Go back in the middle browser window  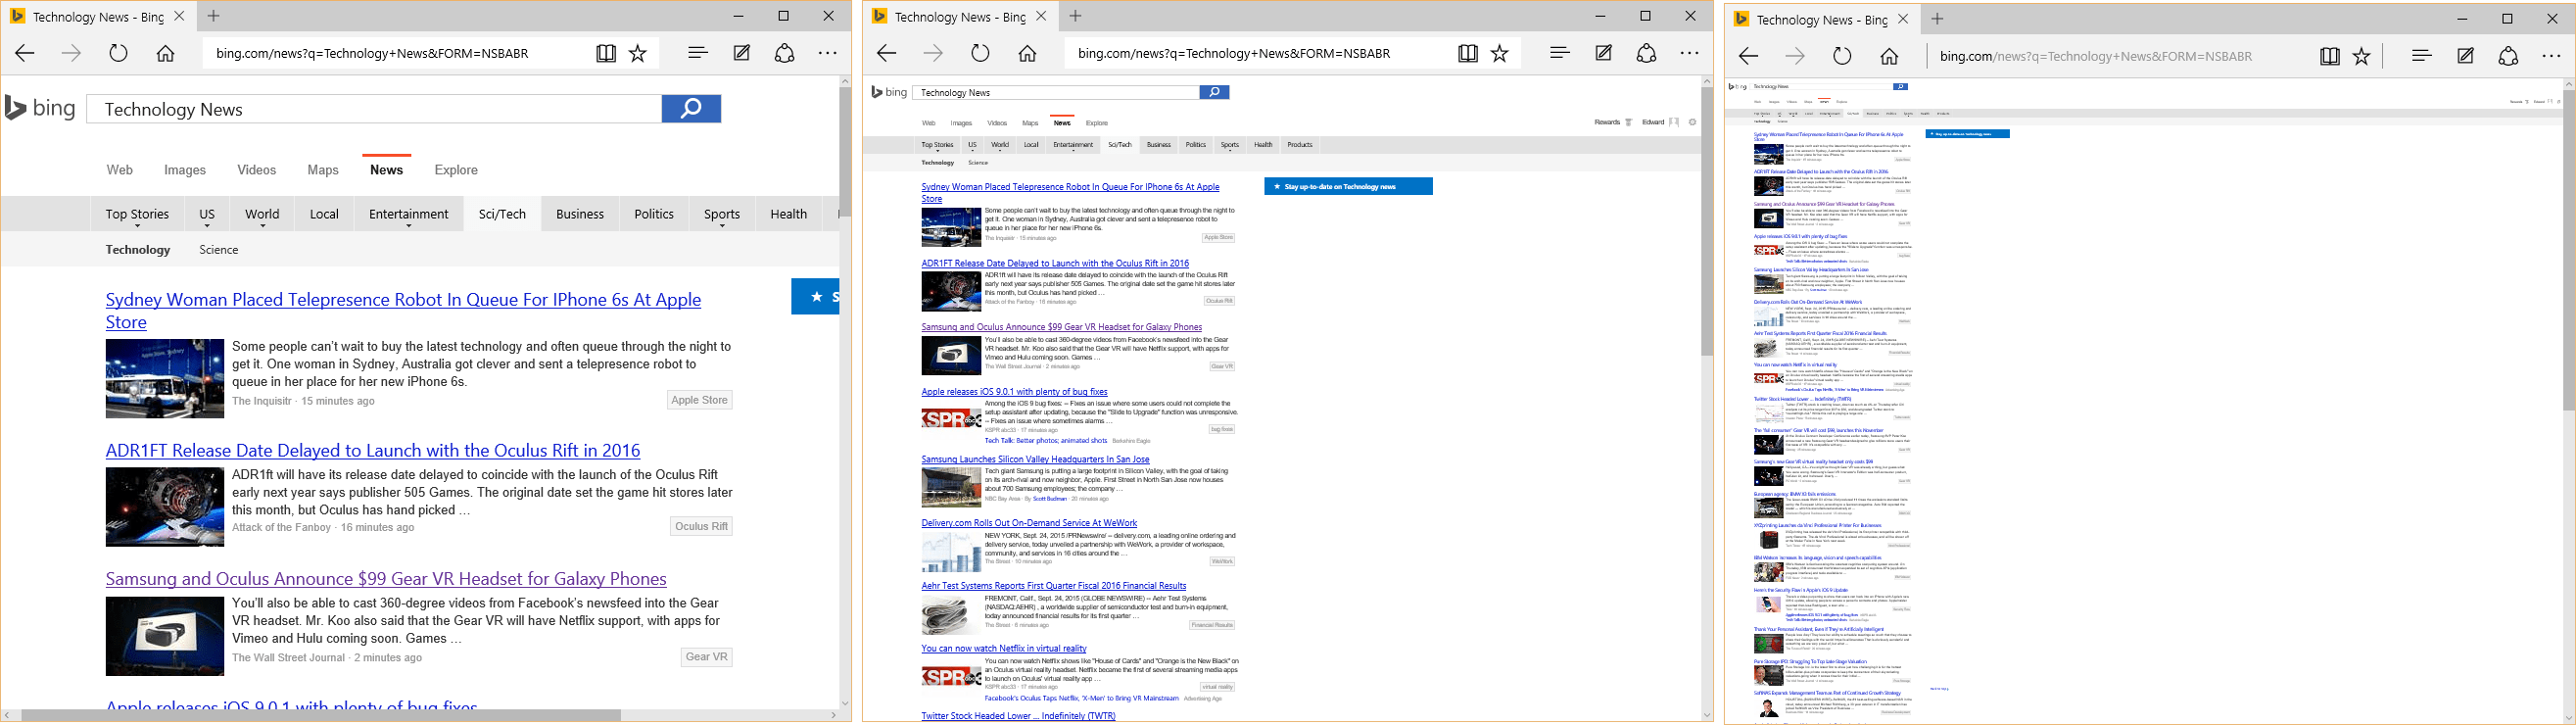tap(886, 53)
